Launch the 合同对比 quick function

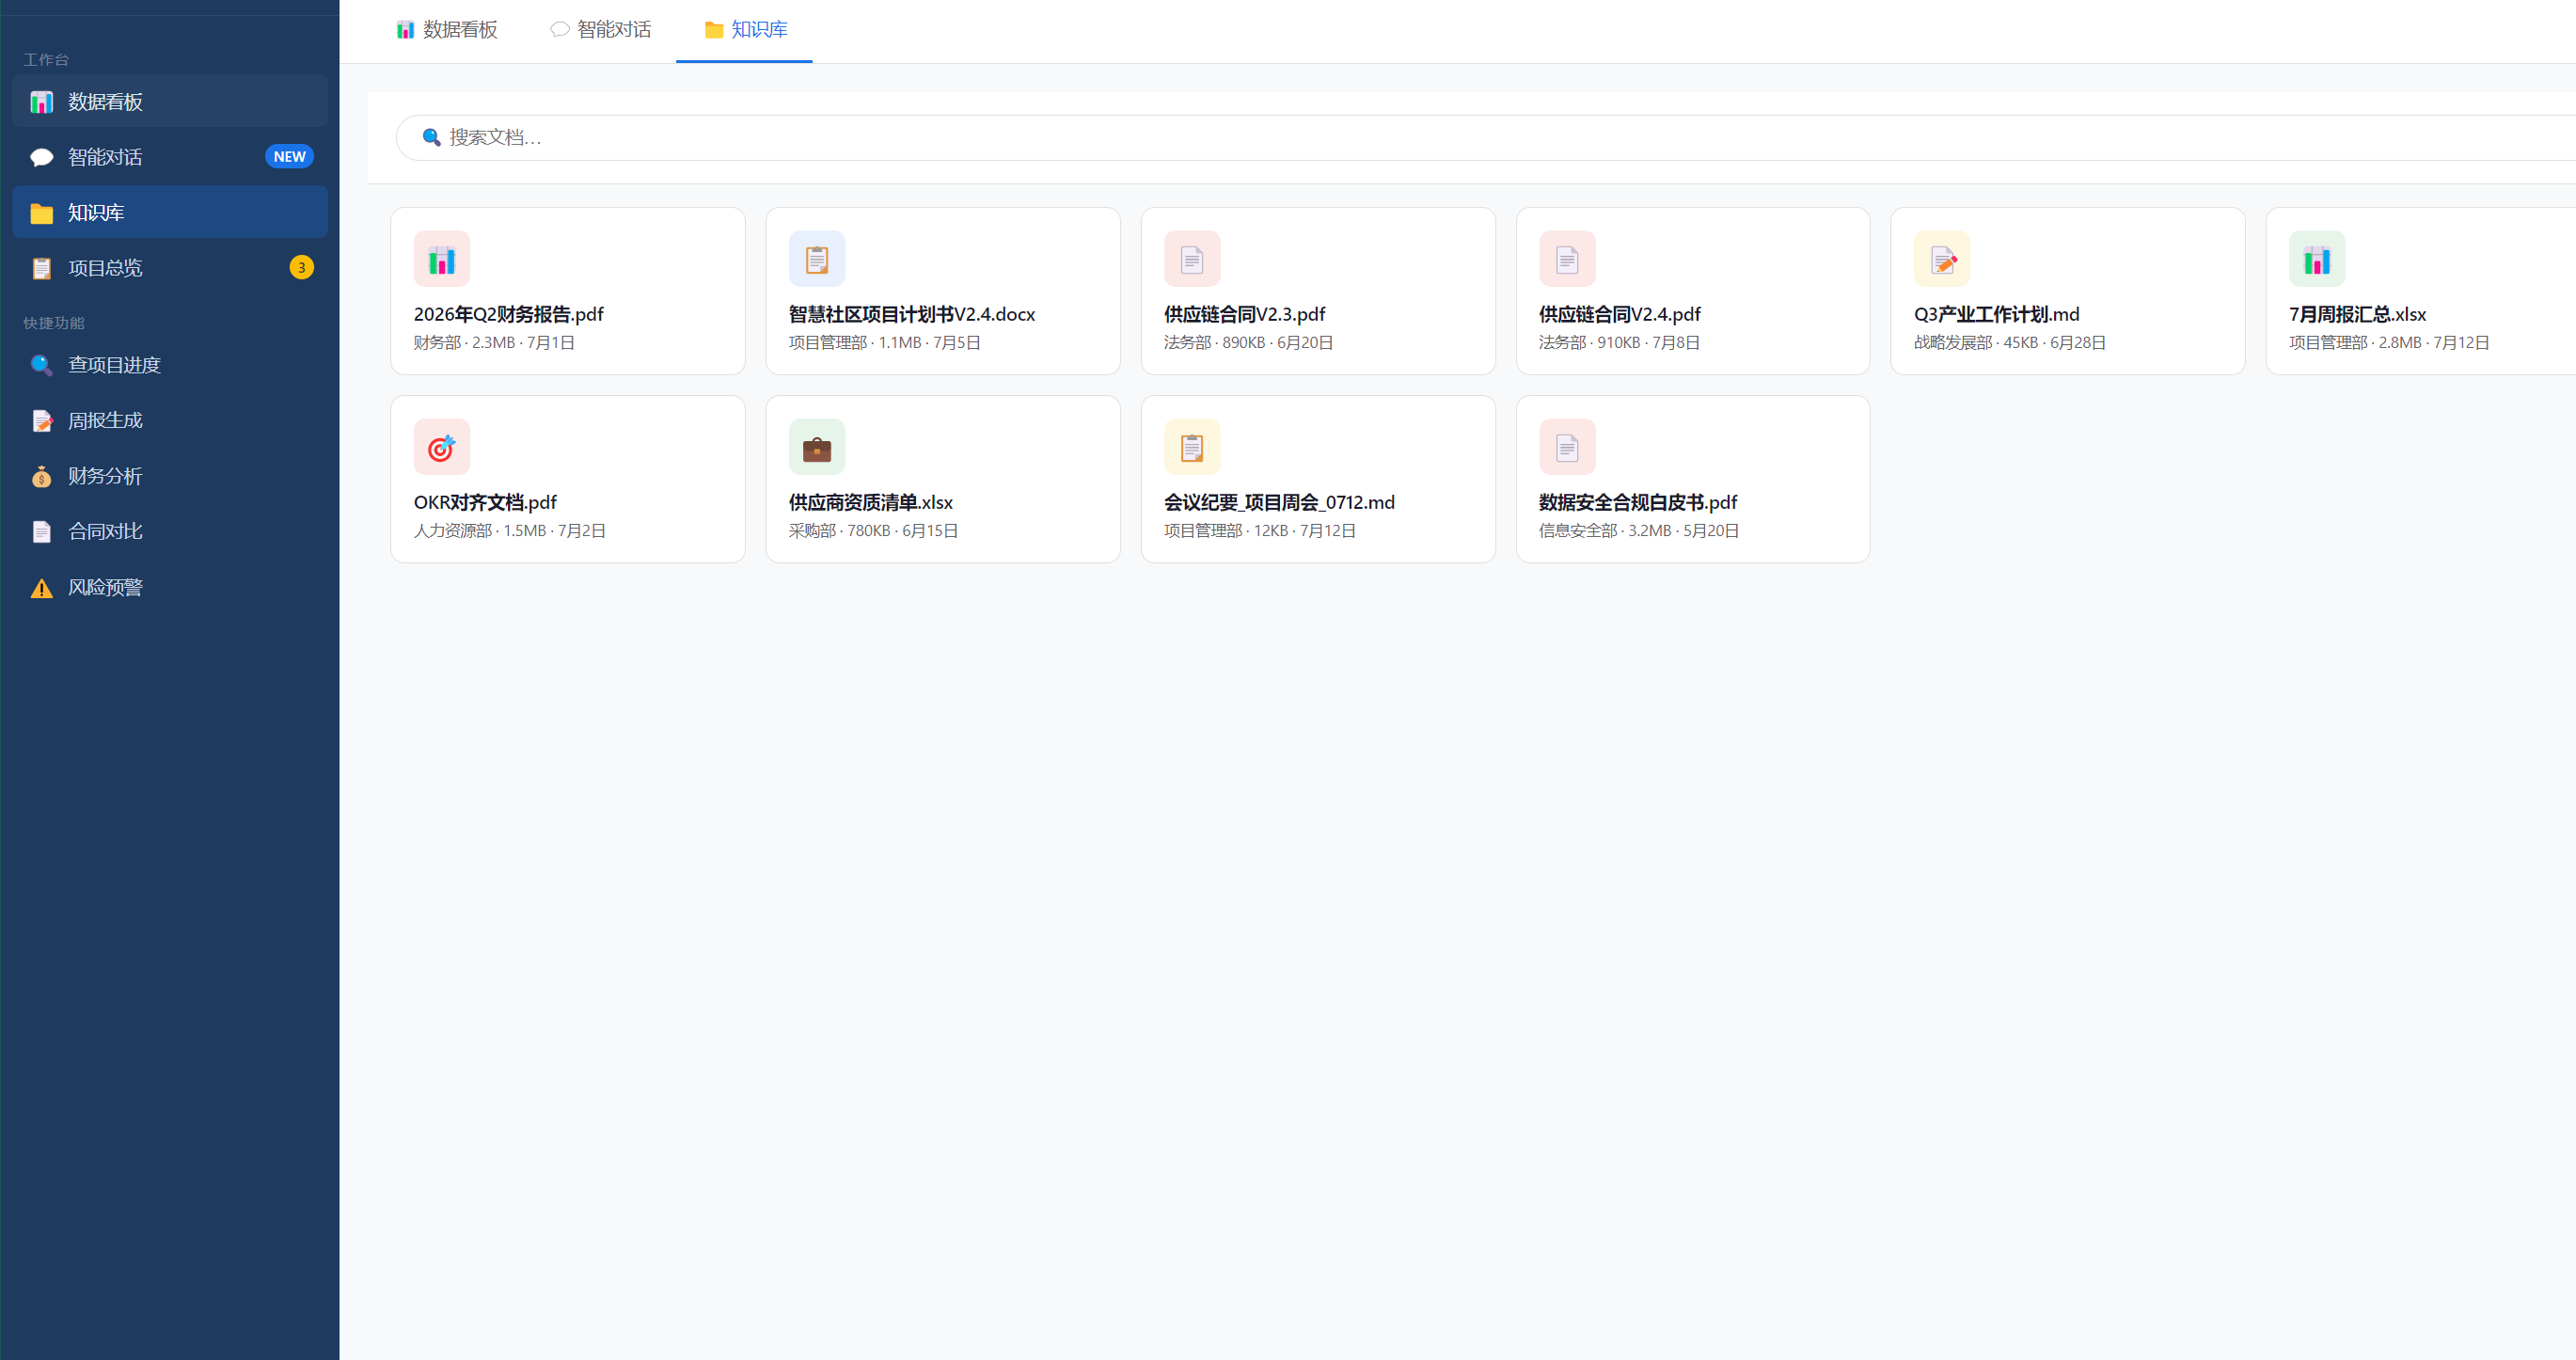170,532
